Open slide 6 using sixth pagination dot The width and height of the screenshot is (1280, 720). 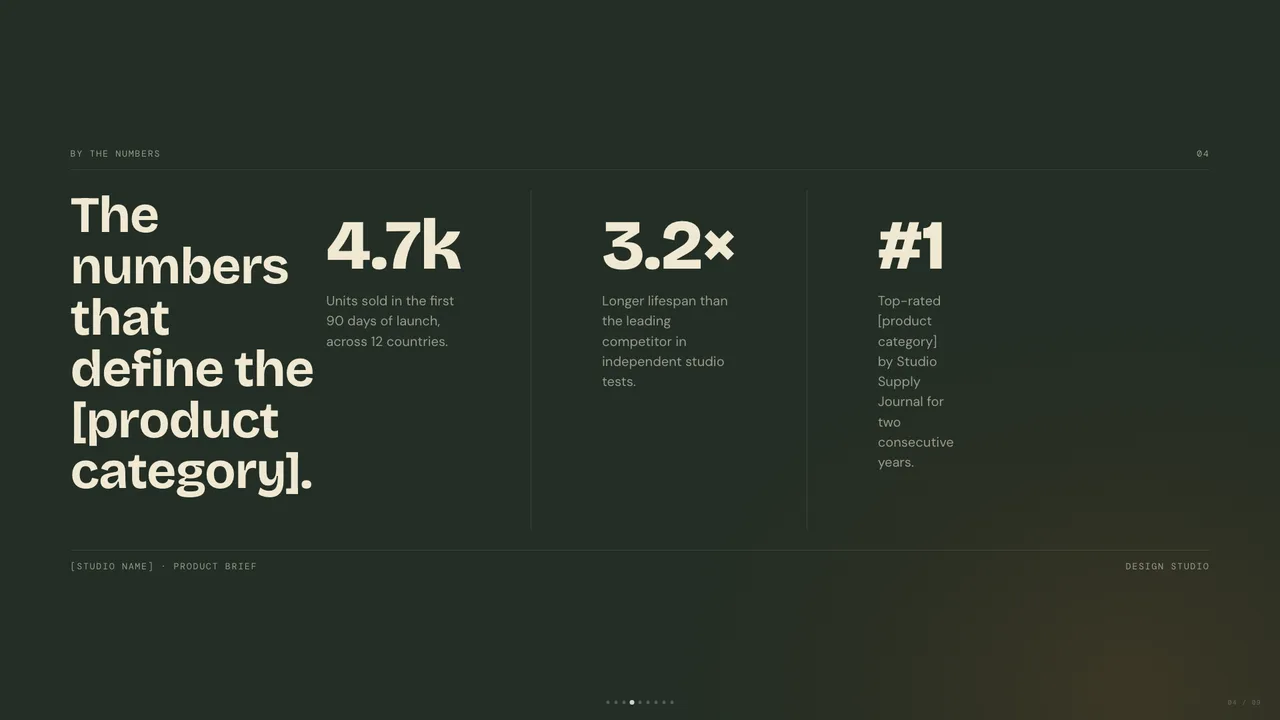point(648,702)
